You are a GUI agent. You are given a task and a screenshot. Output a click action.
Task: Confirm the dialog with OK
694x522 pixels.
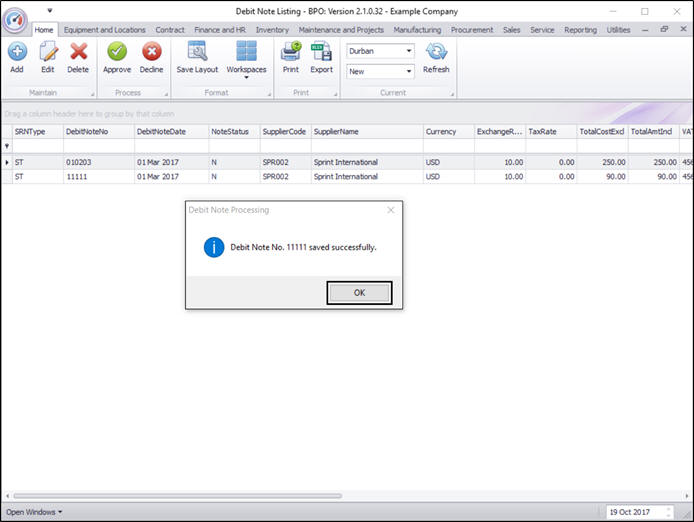point(359,293)
